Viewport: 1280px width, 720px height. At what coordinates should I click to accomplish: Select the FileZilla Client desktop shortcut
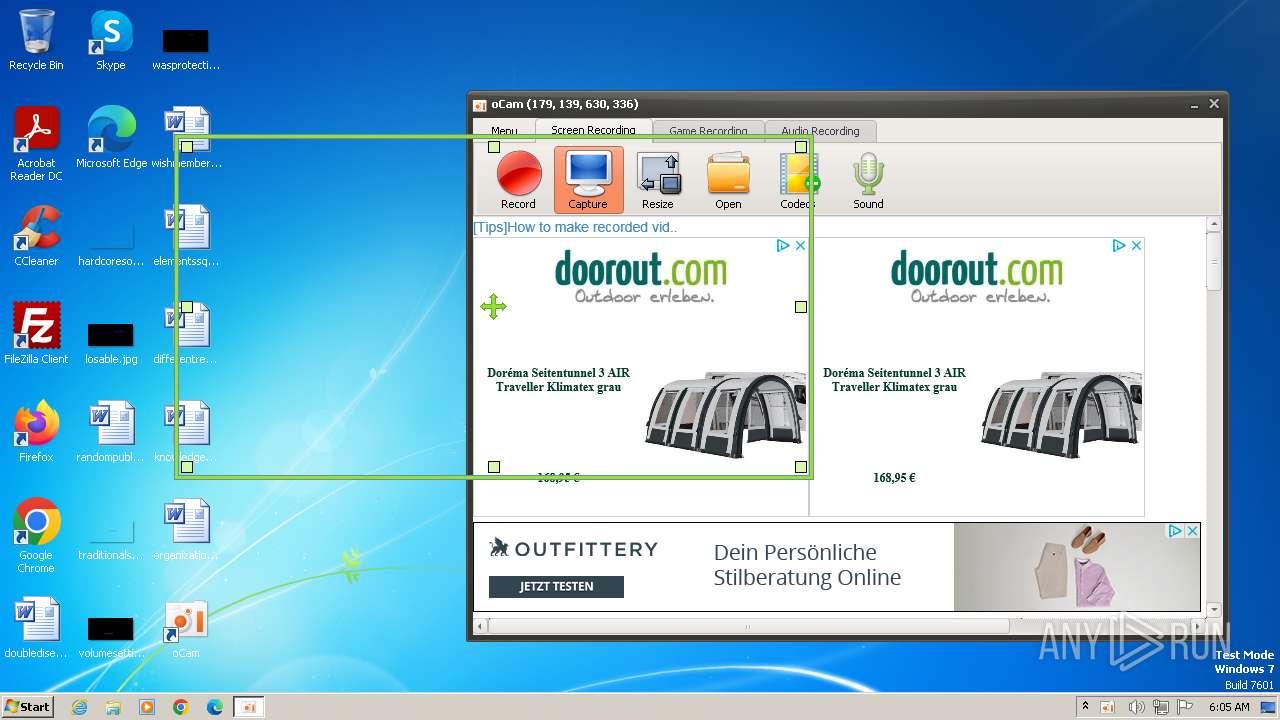[36, 334]
